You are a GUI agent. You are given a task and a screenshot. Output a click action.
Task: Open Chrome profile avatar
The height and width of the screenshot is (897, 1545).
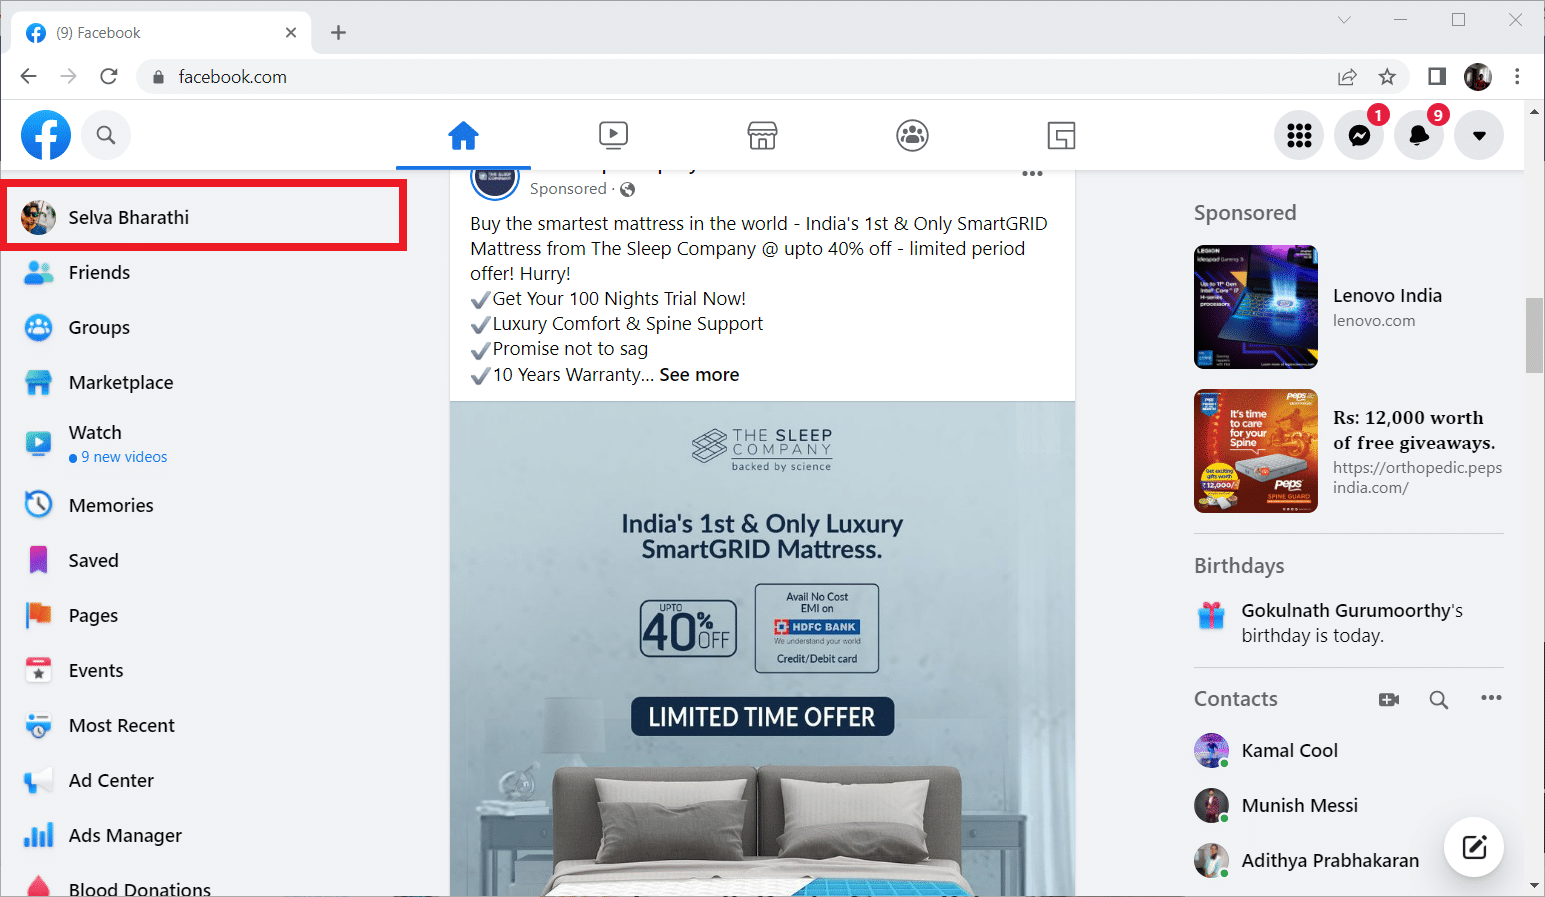(x=1478, y=76)
